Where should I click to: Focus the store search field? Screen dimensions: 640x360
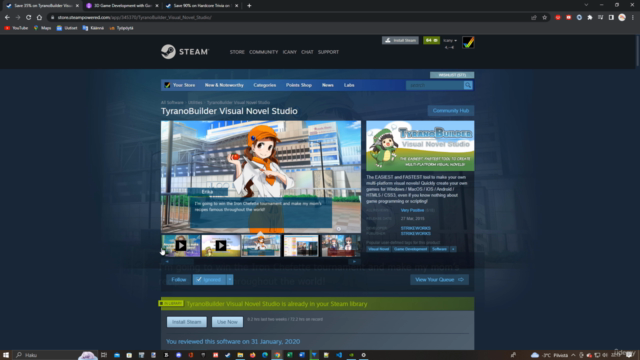(x=435, y=85)
